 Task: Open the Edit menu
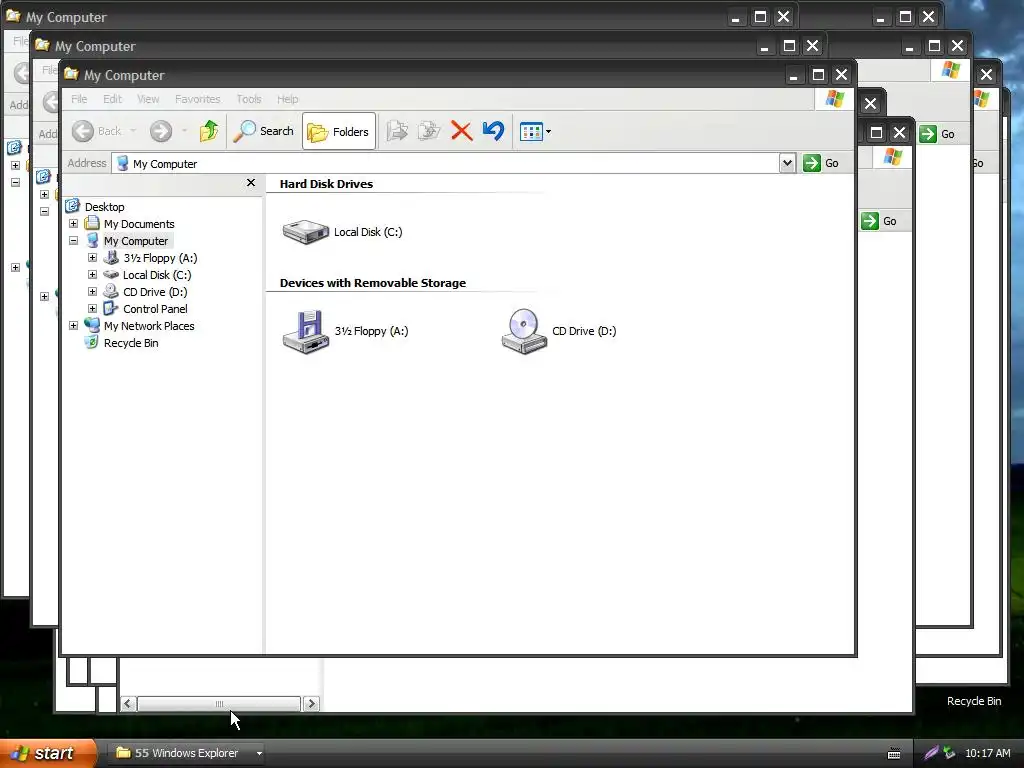click(112, 99)
